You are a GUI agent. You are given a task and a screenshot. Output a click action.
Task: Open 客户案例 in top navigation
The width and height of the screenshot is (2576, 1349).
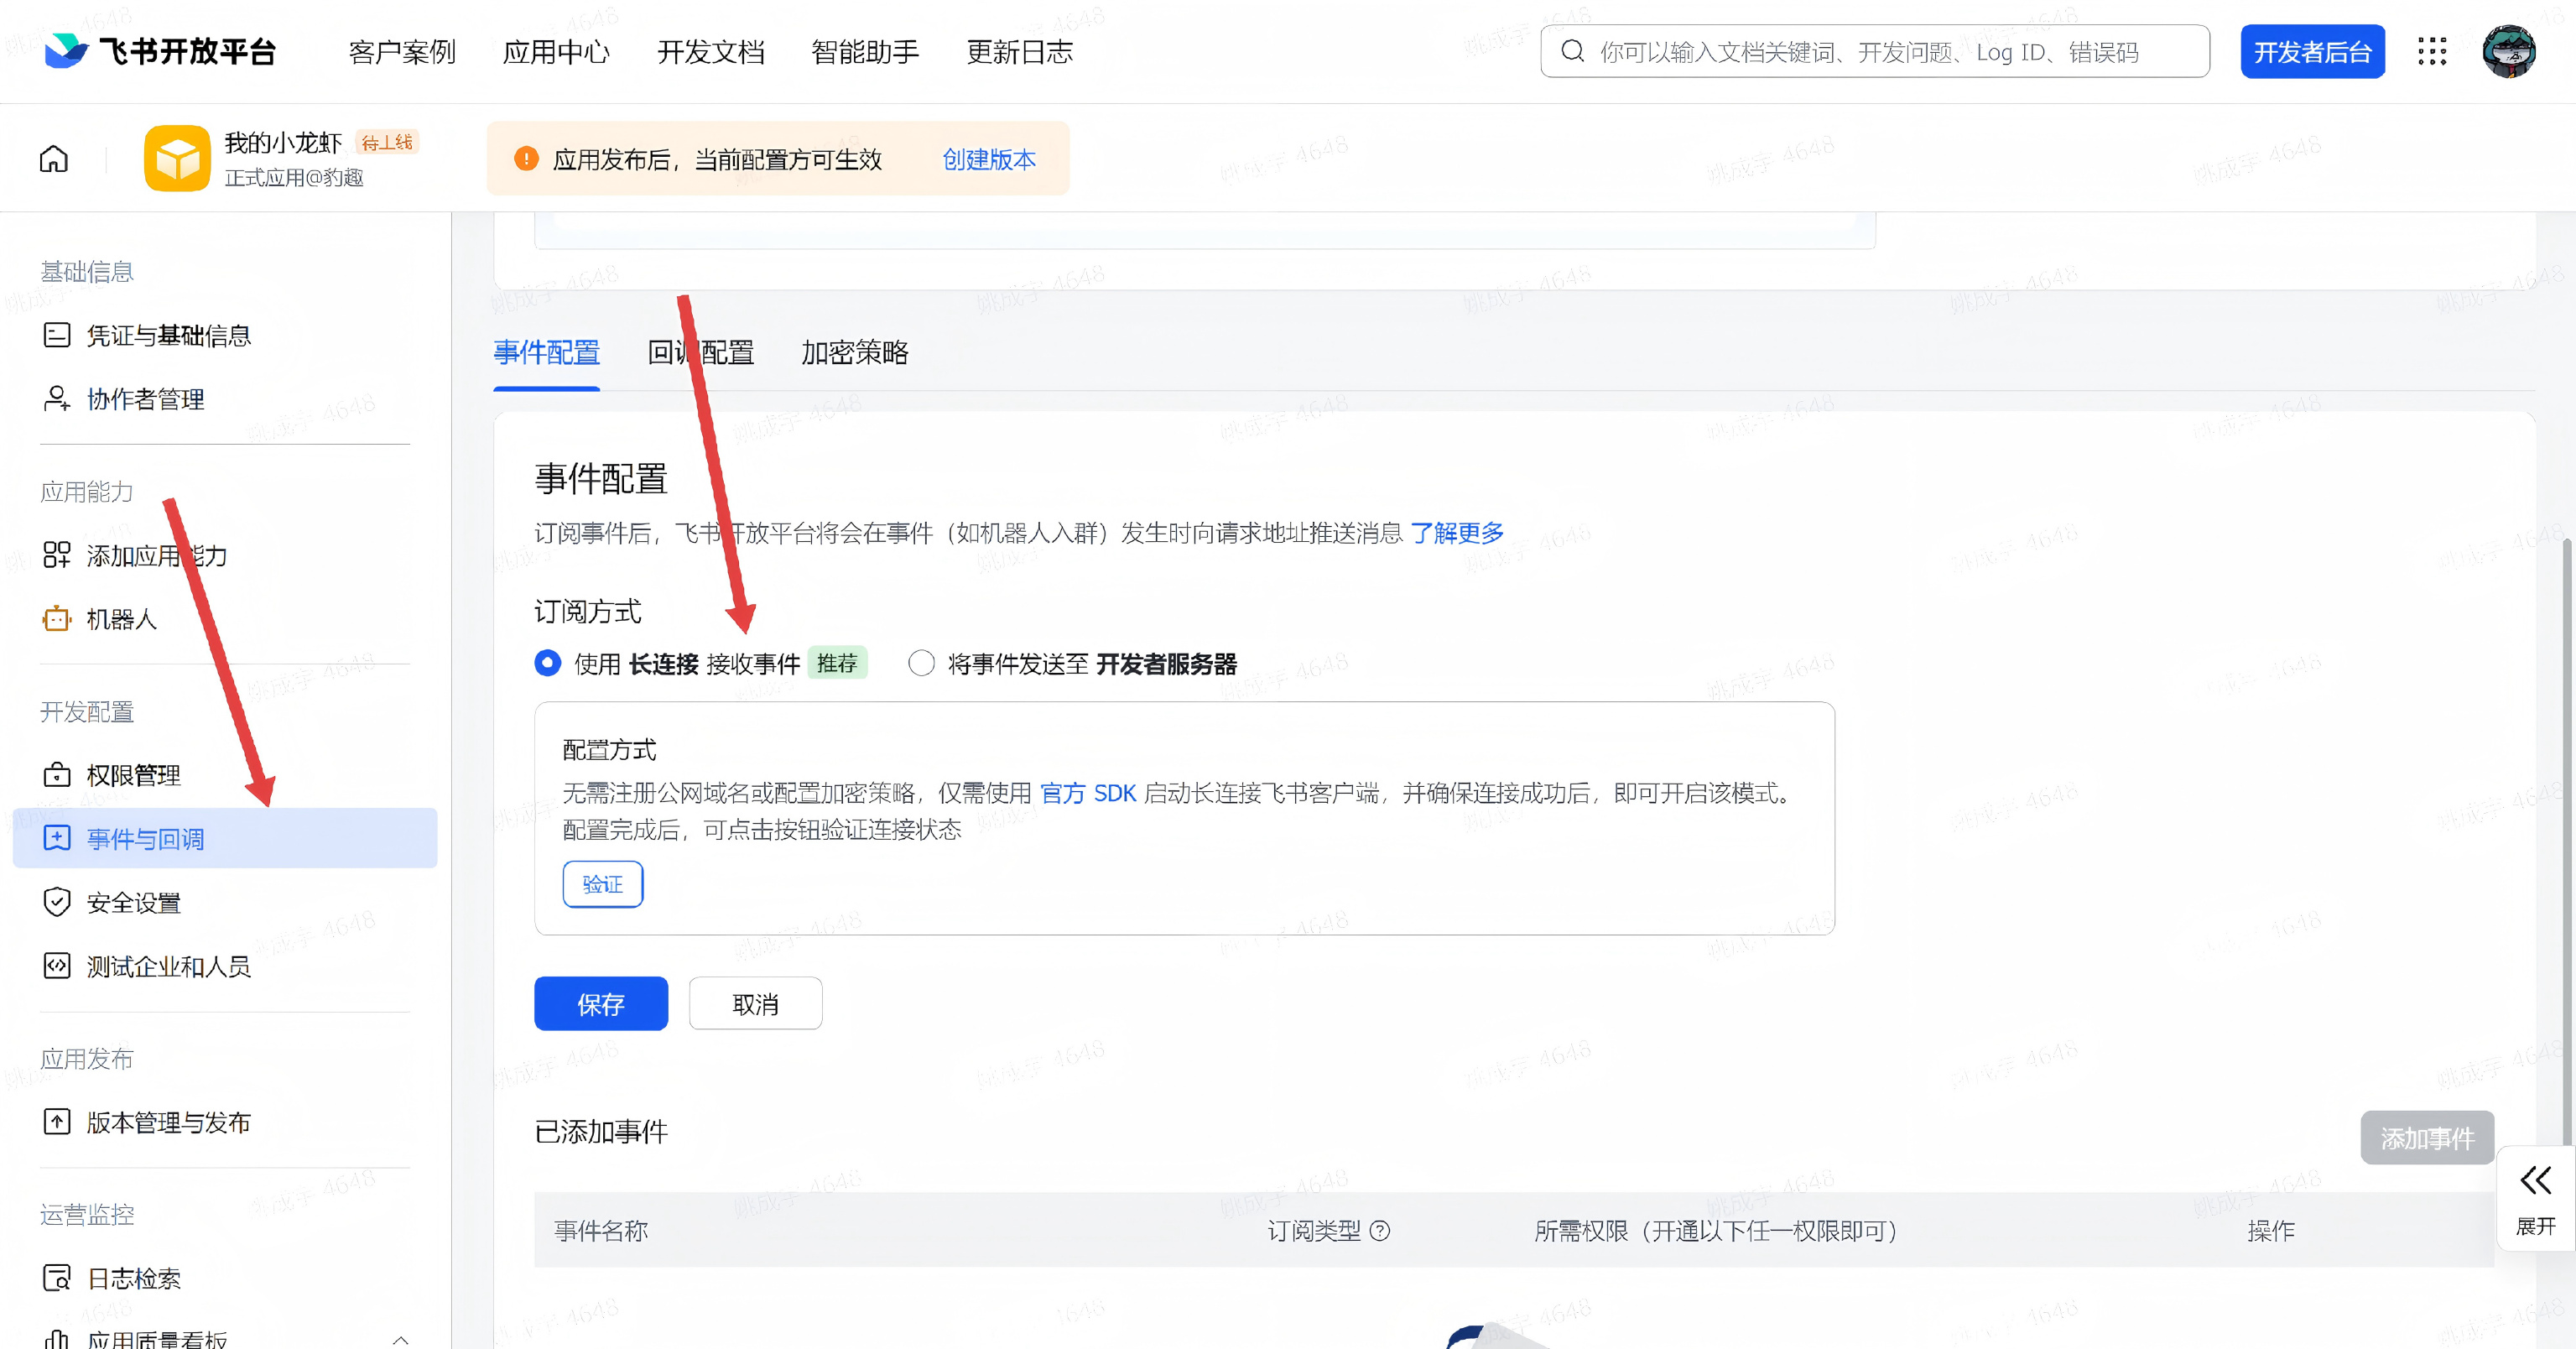click(x=402, y=52)
